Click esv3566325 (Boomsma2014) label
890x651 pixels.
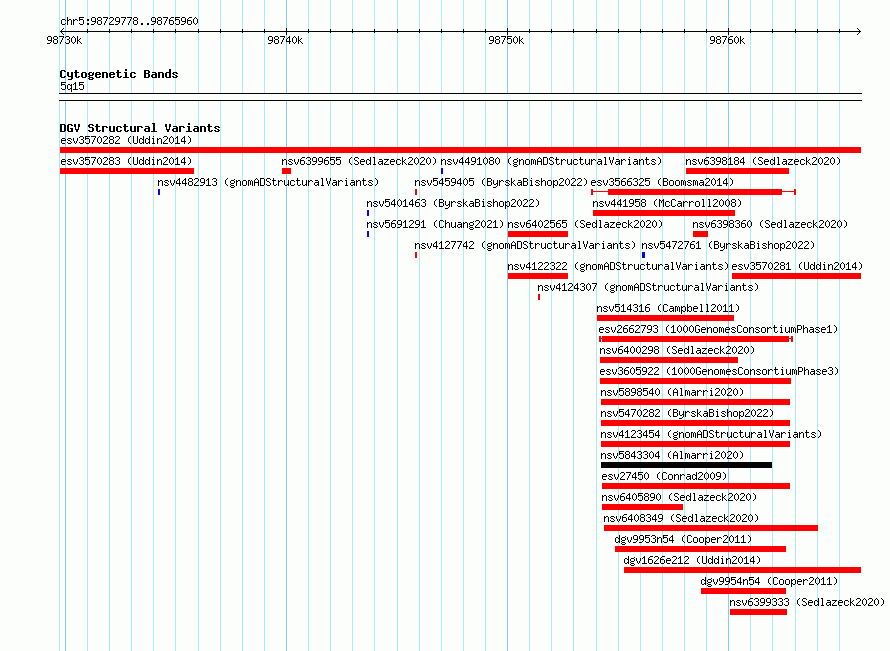coord(662,182)
